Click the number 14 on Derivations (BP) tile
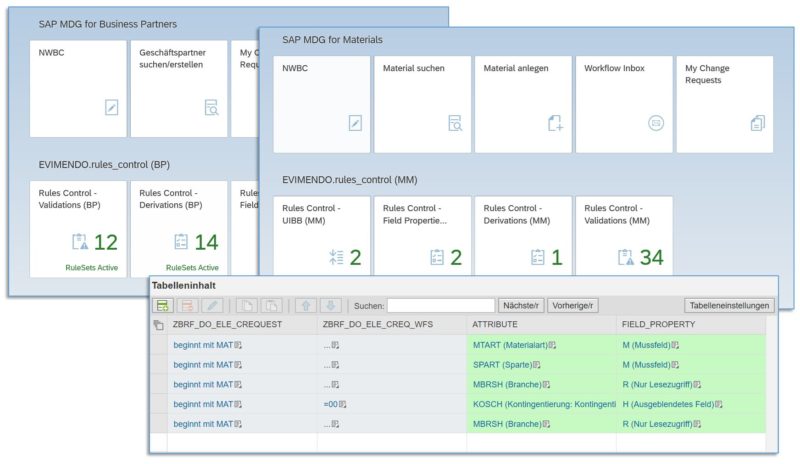Screen dimensions: 800x464 pos(206,242)
